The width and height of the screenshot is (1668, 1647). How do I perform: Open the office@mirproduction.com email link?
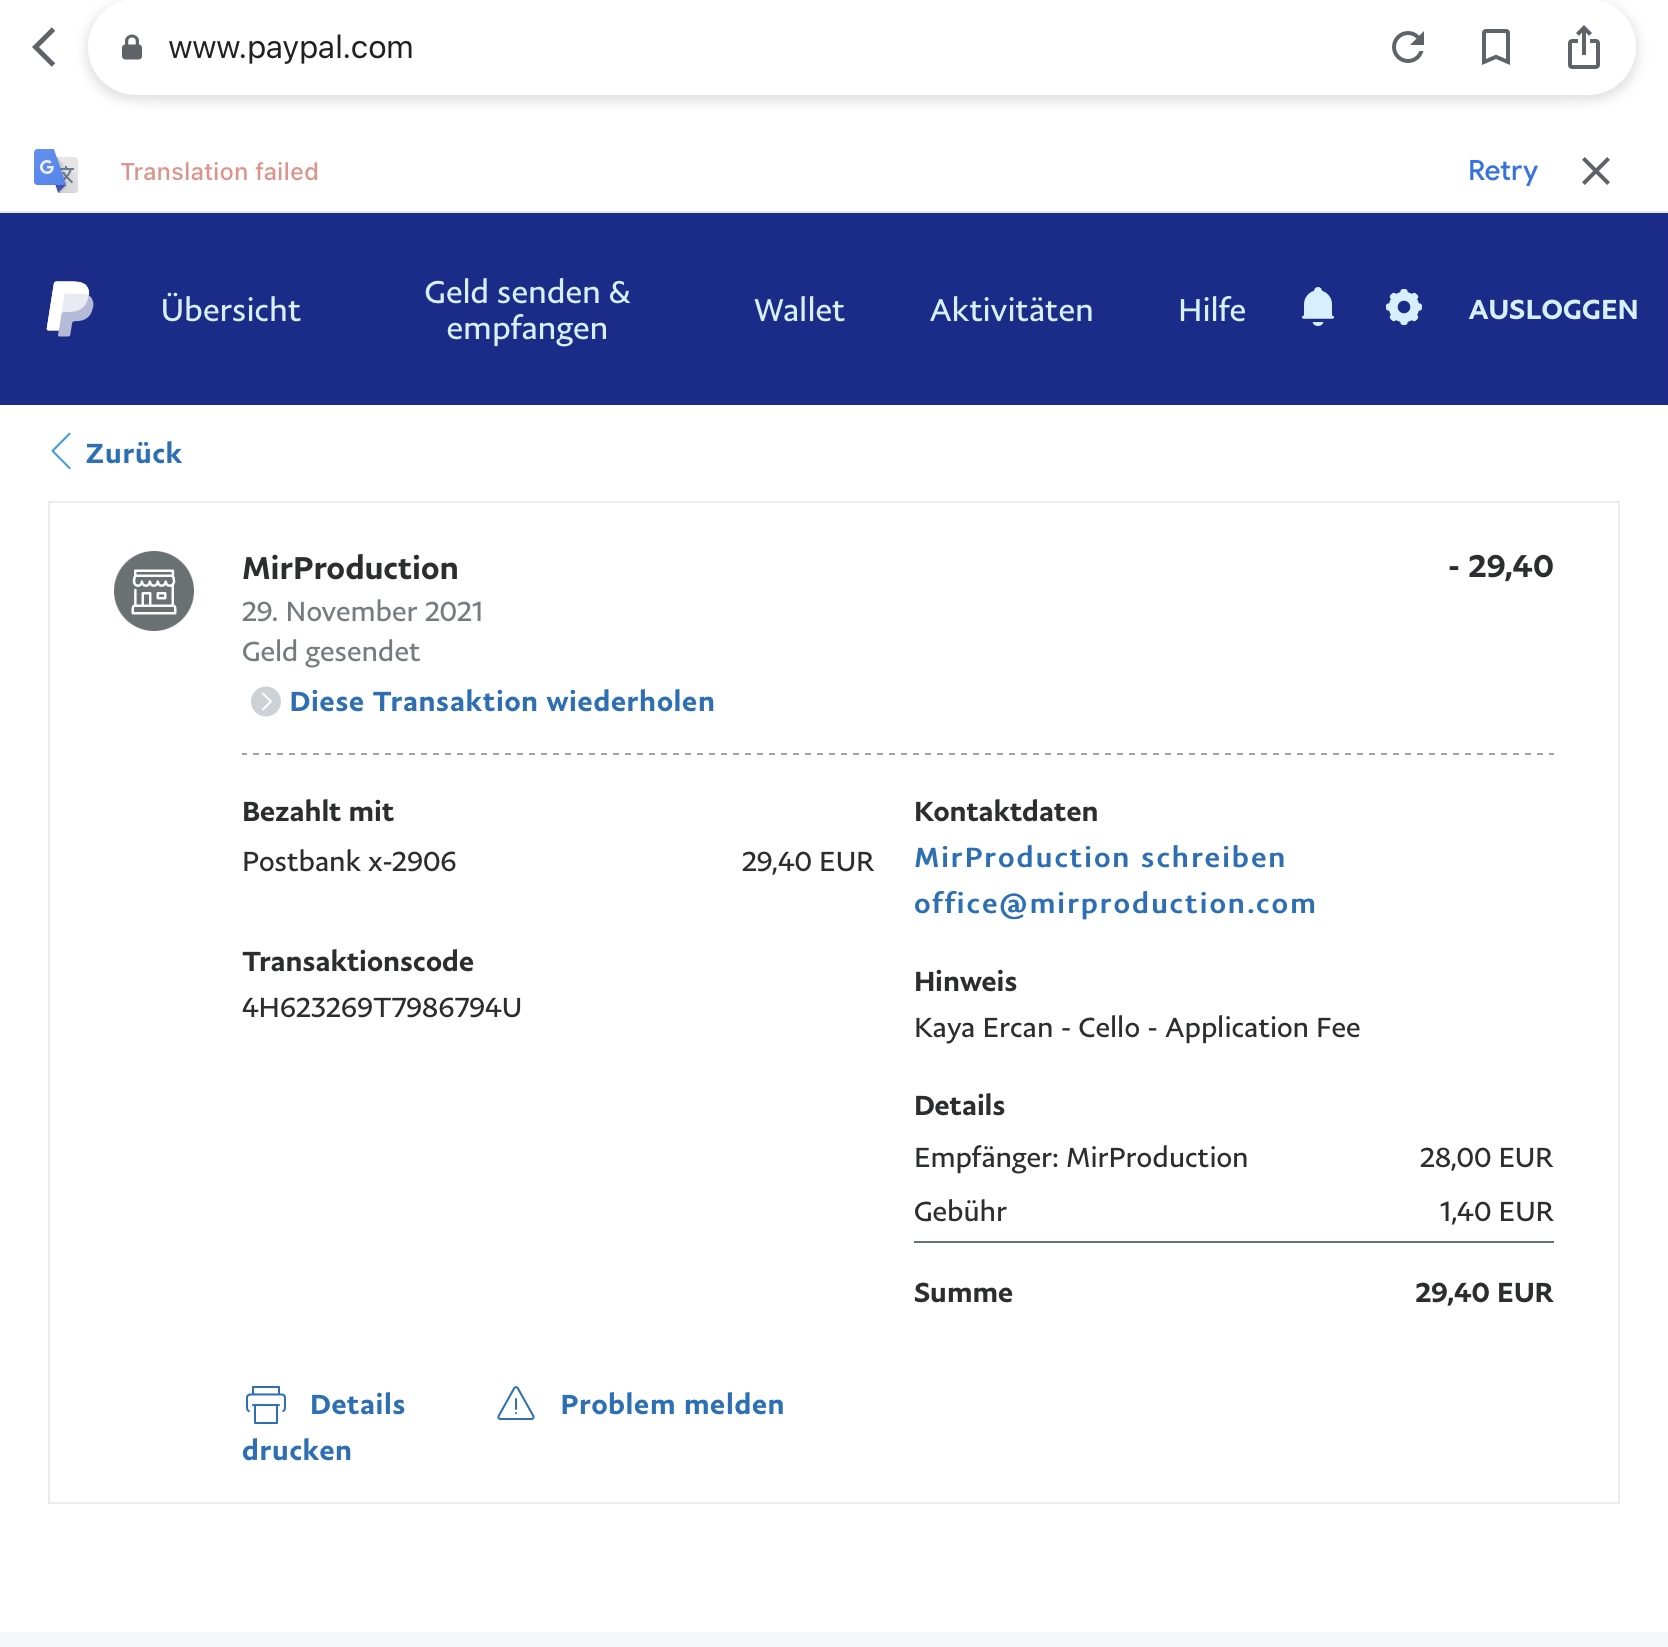click(x=1114, y=903)
